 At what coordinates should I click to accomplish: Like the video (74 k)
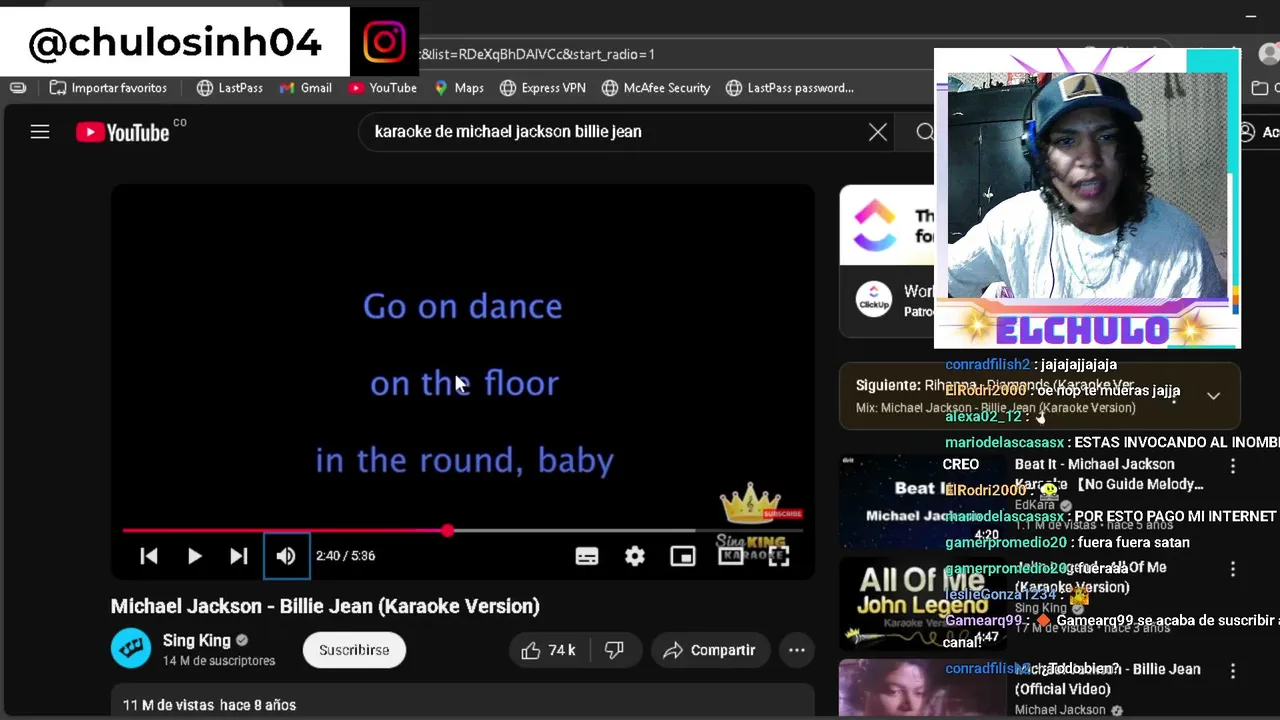pyautogui.click(x=548, y=650)
